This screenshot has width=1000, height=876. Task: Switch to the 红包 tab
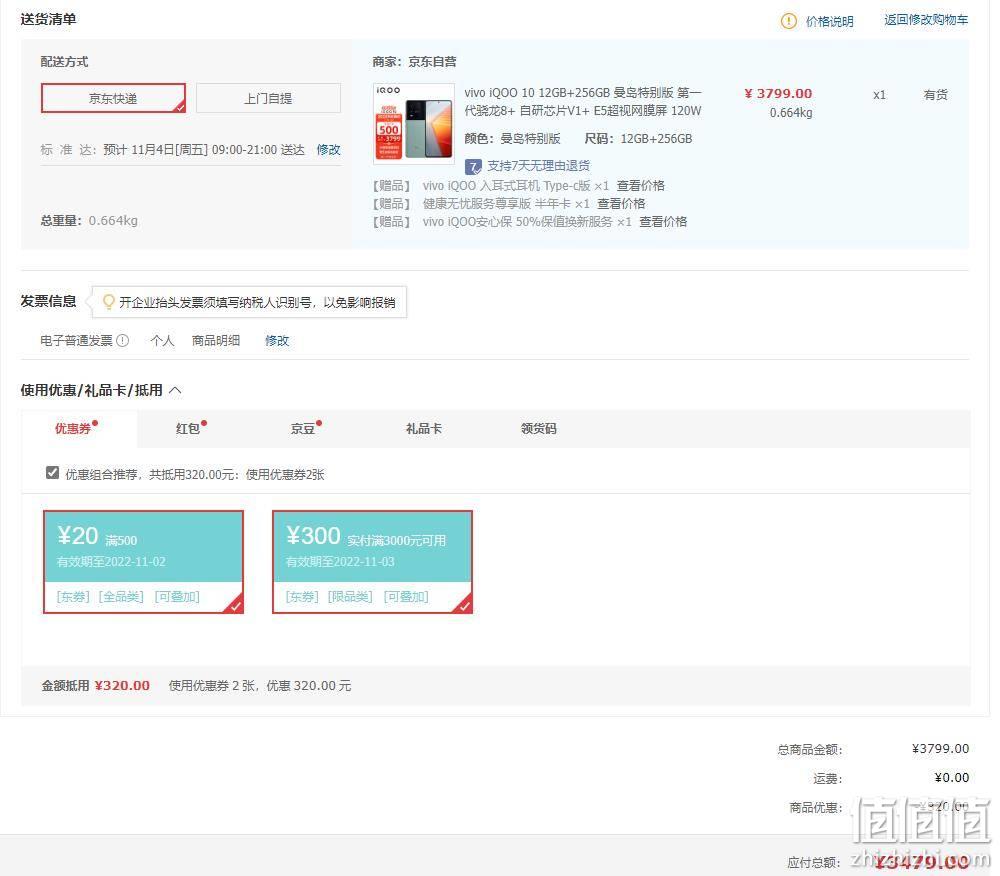coord(188,428)
